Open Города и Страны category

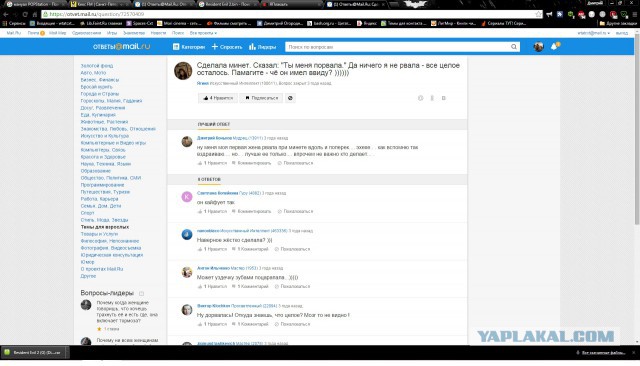pyautogui.click(x=100, y=94)
